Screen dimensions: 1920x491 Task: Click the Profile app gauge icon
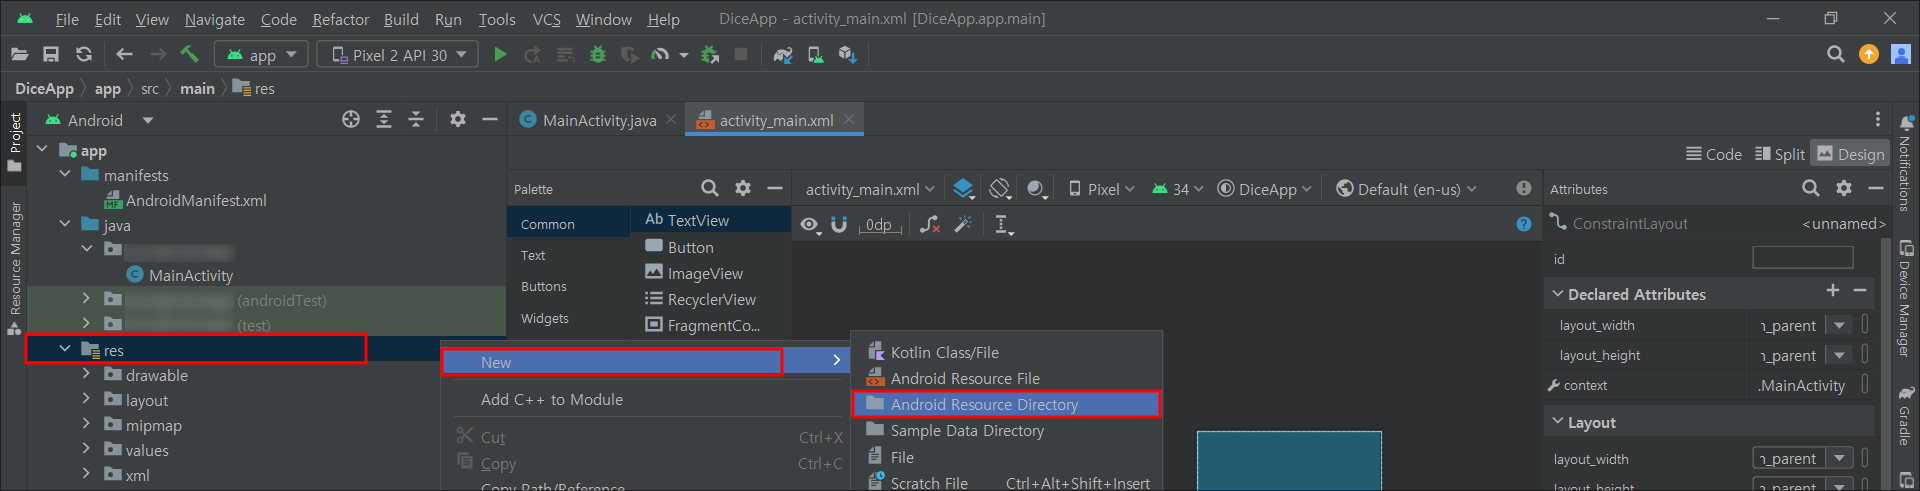tap(660, 54)
